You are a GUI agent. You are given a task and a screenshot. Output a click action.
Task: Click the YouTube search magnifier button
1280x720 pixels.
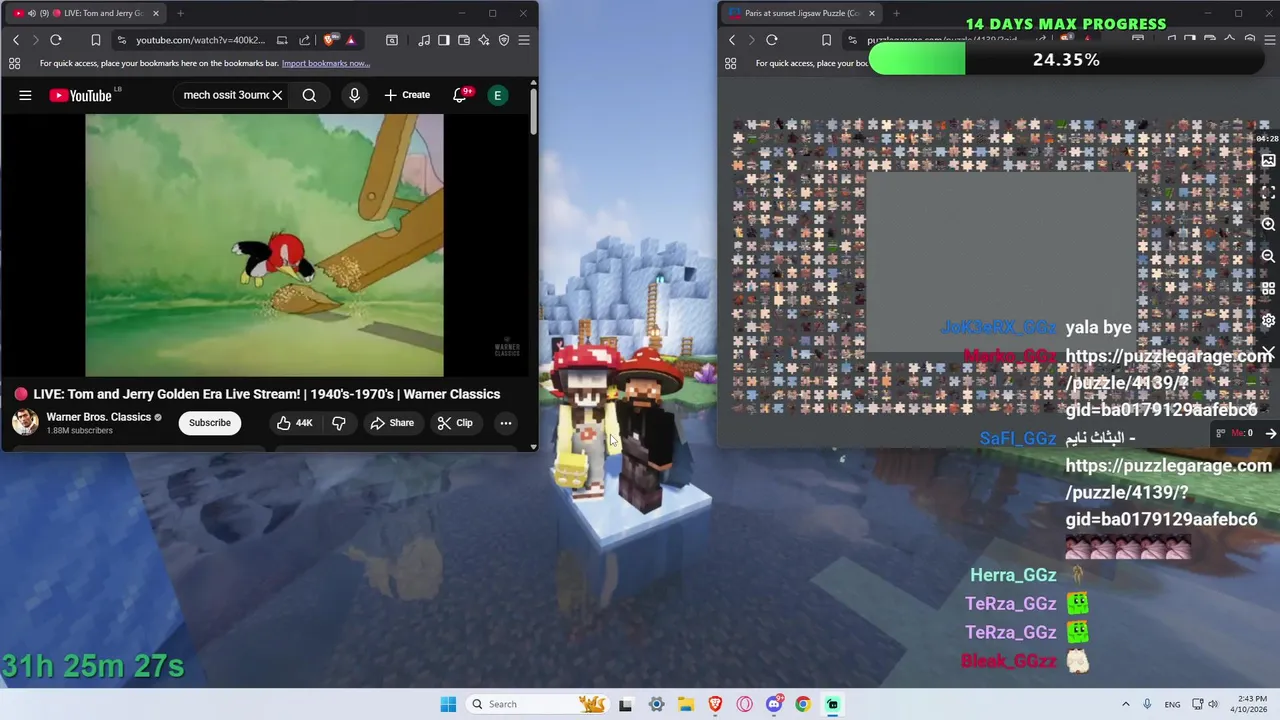point(309,95)
